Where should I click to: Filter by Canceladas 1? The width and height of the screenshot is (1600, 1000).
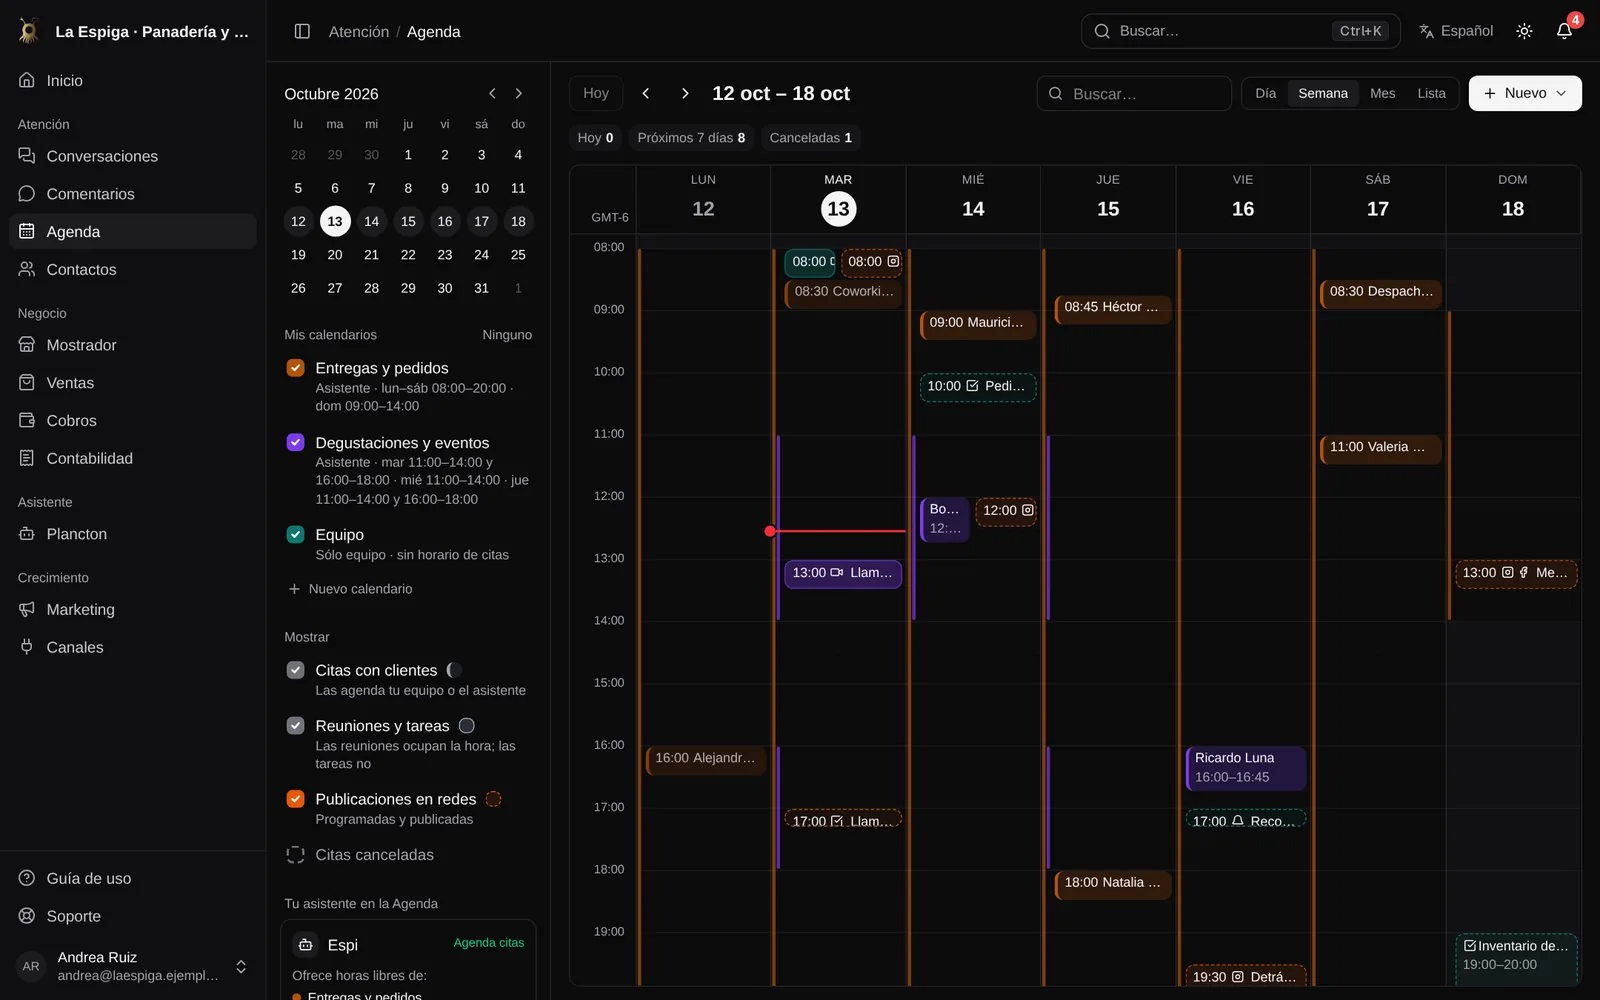click(x=811, y=138)
